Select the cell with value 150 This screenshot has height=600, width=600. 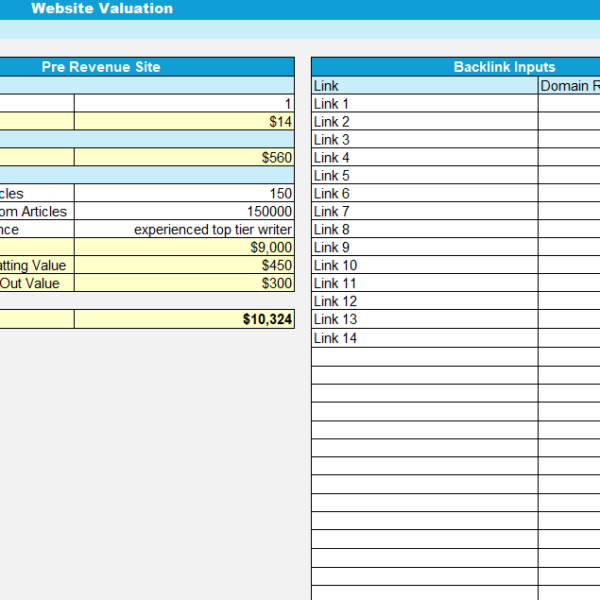(x=184, y=194)
